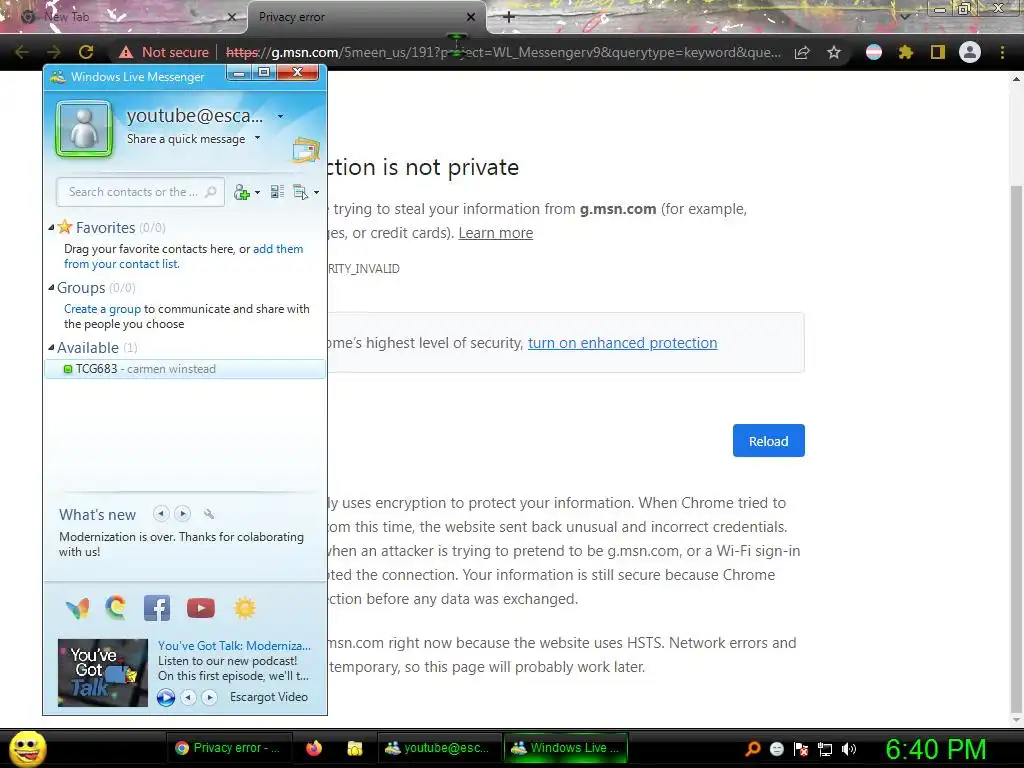Screen dimensions: 1024x768
Task: Click the Not secure warning indicator
Action: tap(164, 52)
